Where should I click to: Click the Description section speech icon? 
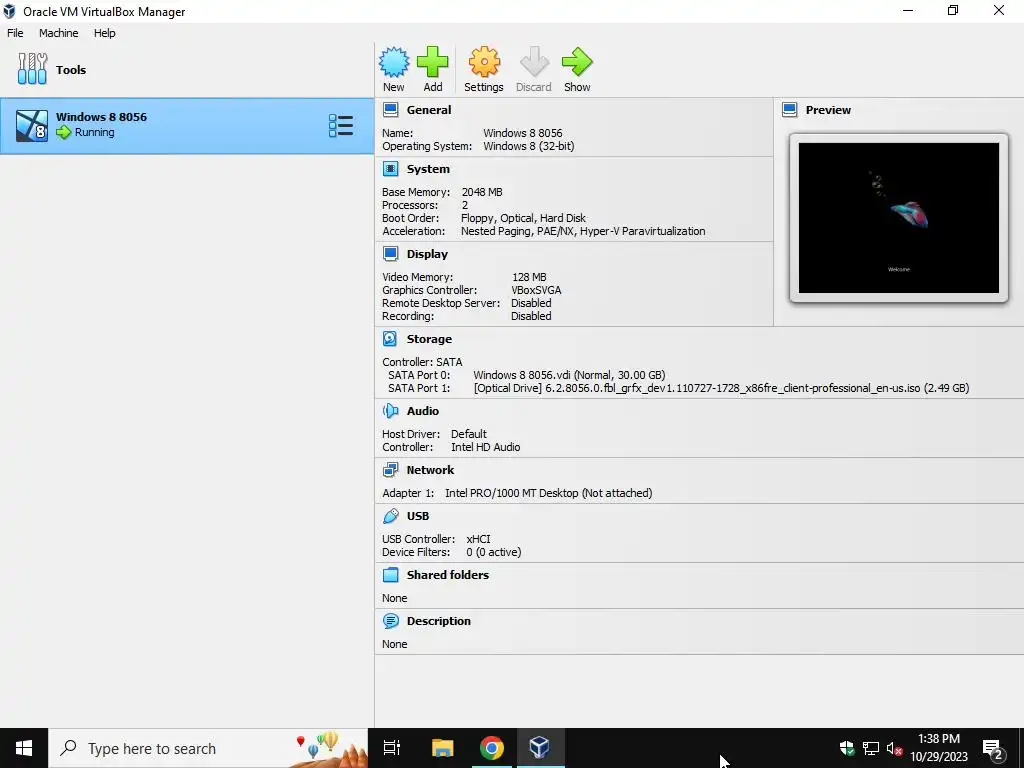[391, 621]
